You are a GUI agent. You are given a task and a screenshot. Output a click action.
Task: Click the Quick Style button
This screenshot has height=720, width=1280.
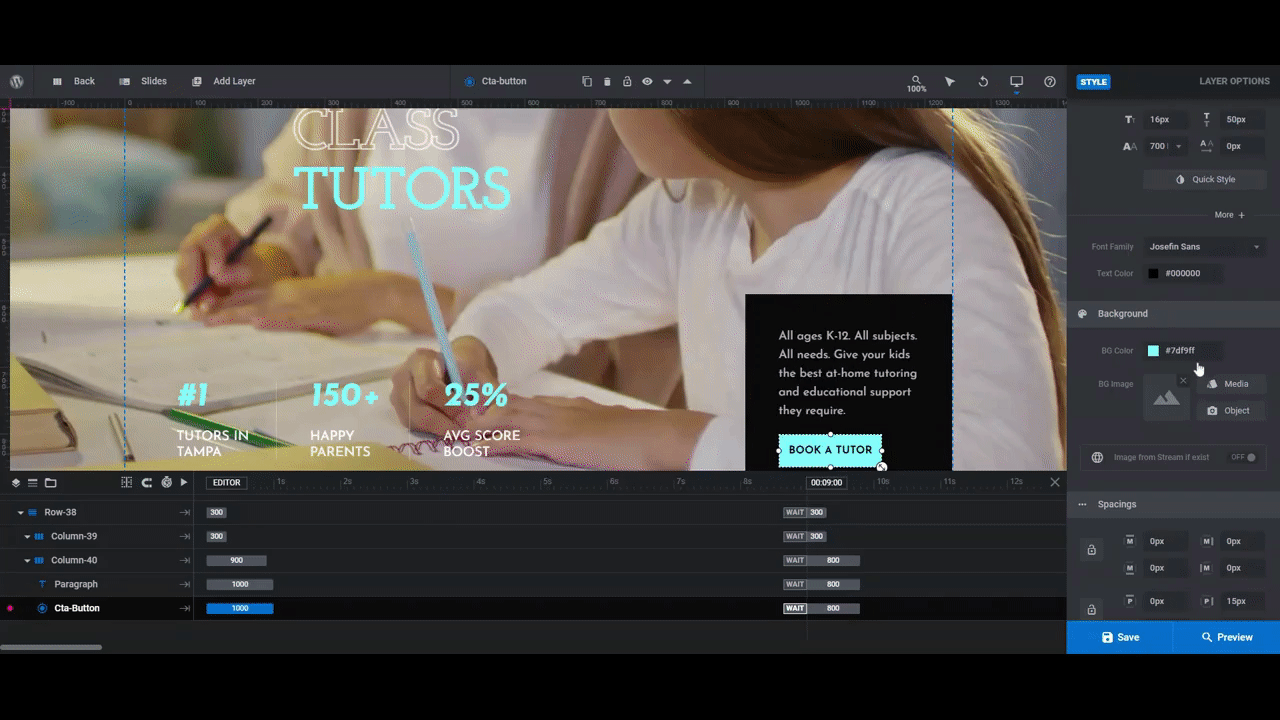click(x=1205, y=179)
